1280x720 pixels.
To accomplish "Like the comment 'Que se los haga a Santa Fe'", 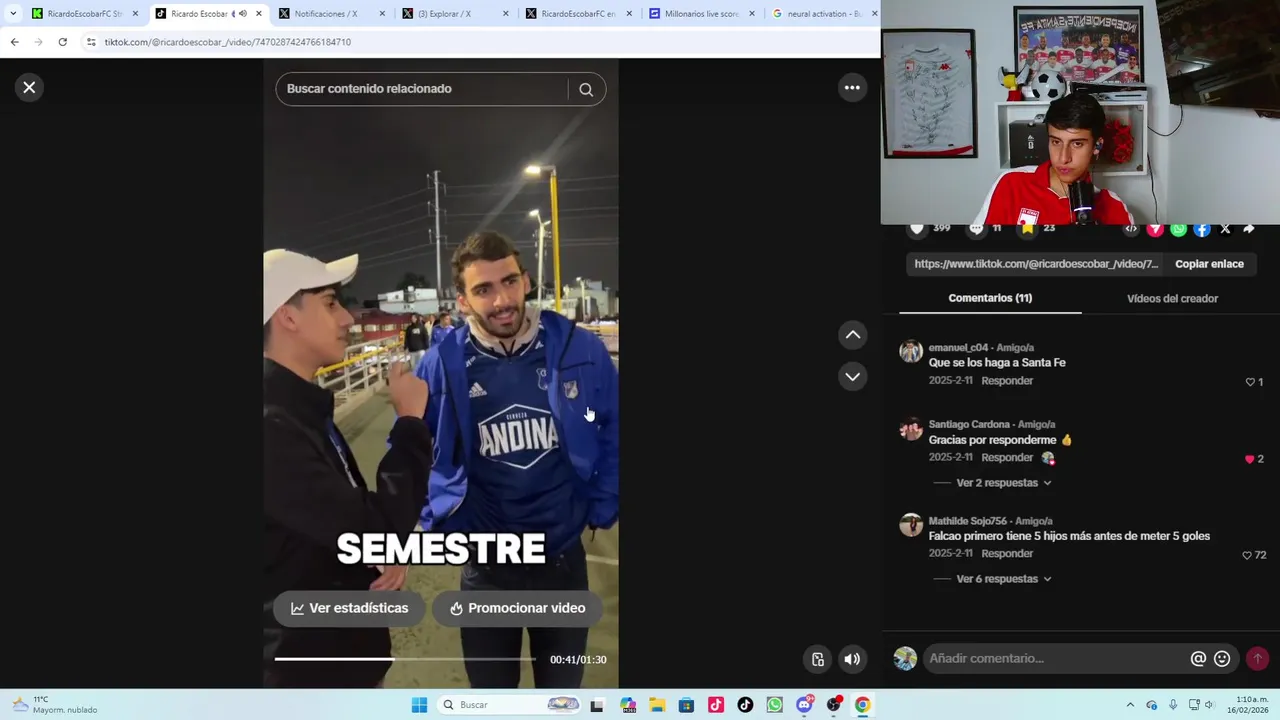I will 1250,382.
